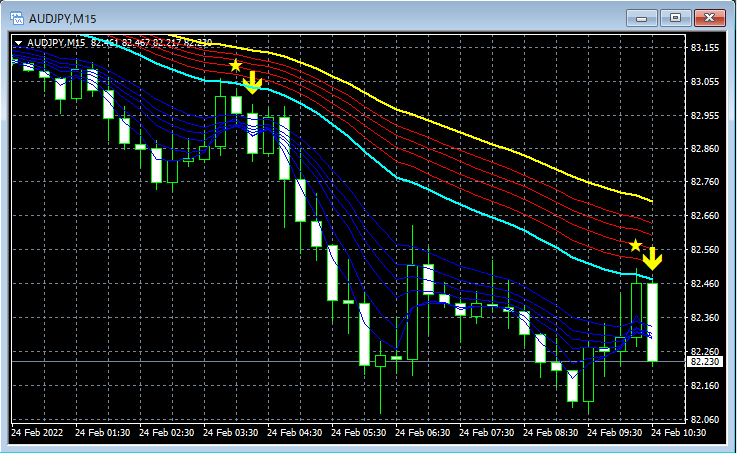Click the 24 Feb 02:30 time label
Screen dimensions: 738x453
pos(167,432)
